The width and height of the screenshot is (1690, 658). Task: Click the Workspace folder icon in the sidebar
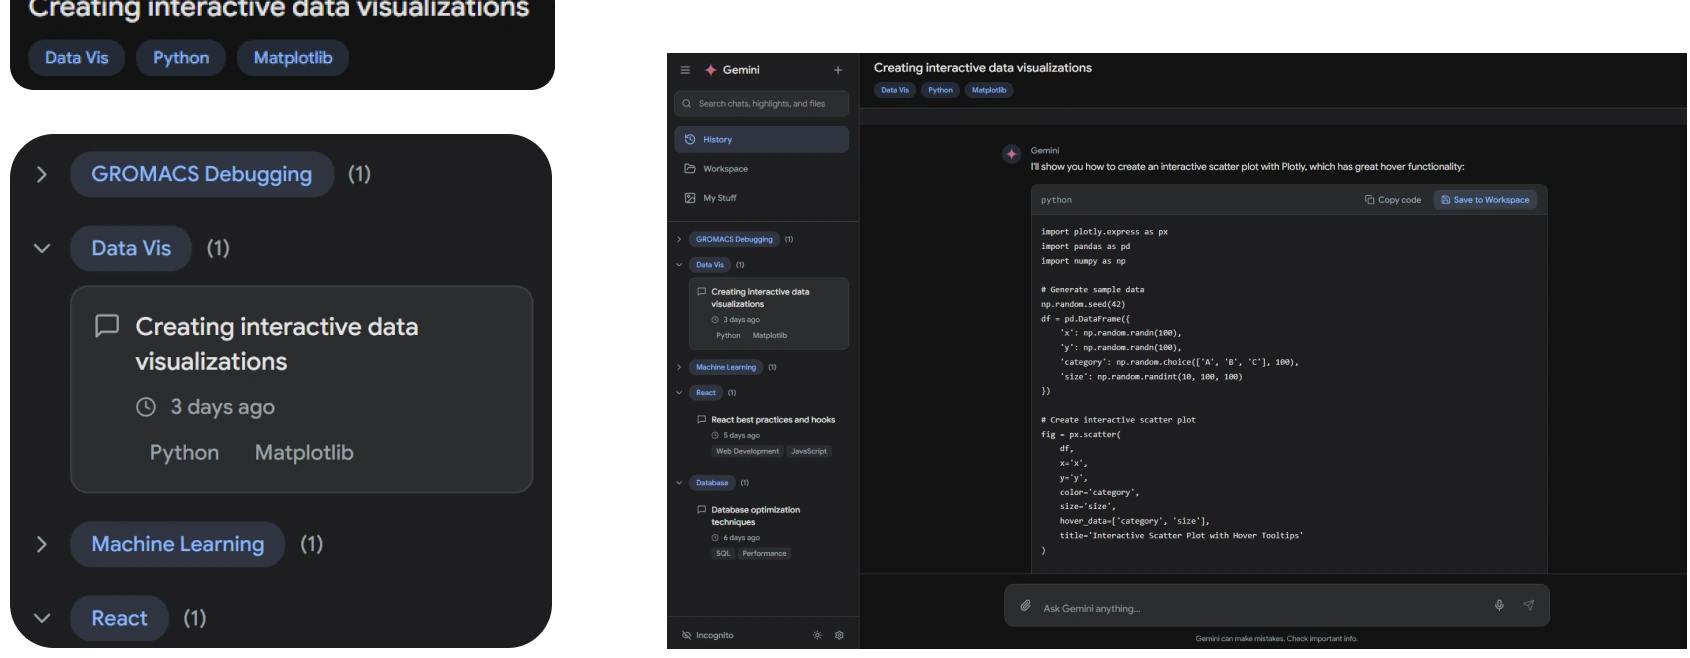(x=690, y=168)
